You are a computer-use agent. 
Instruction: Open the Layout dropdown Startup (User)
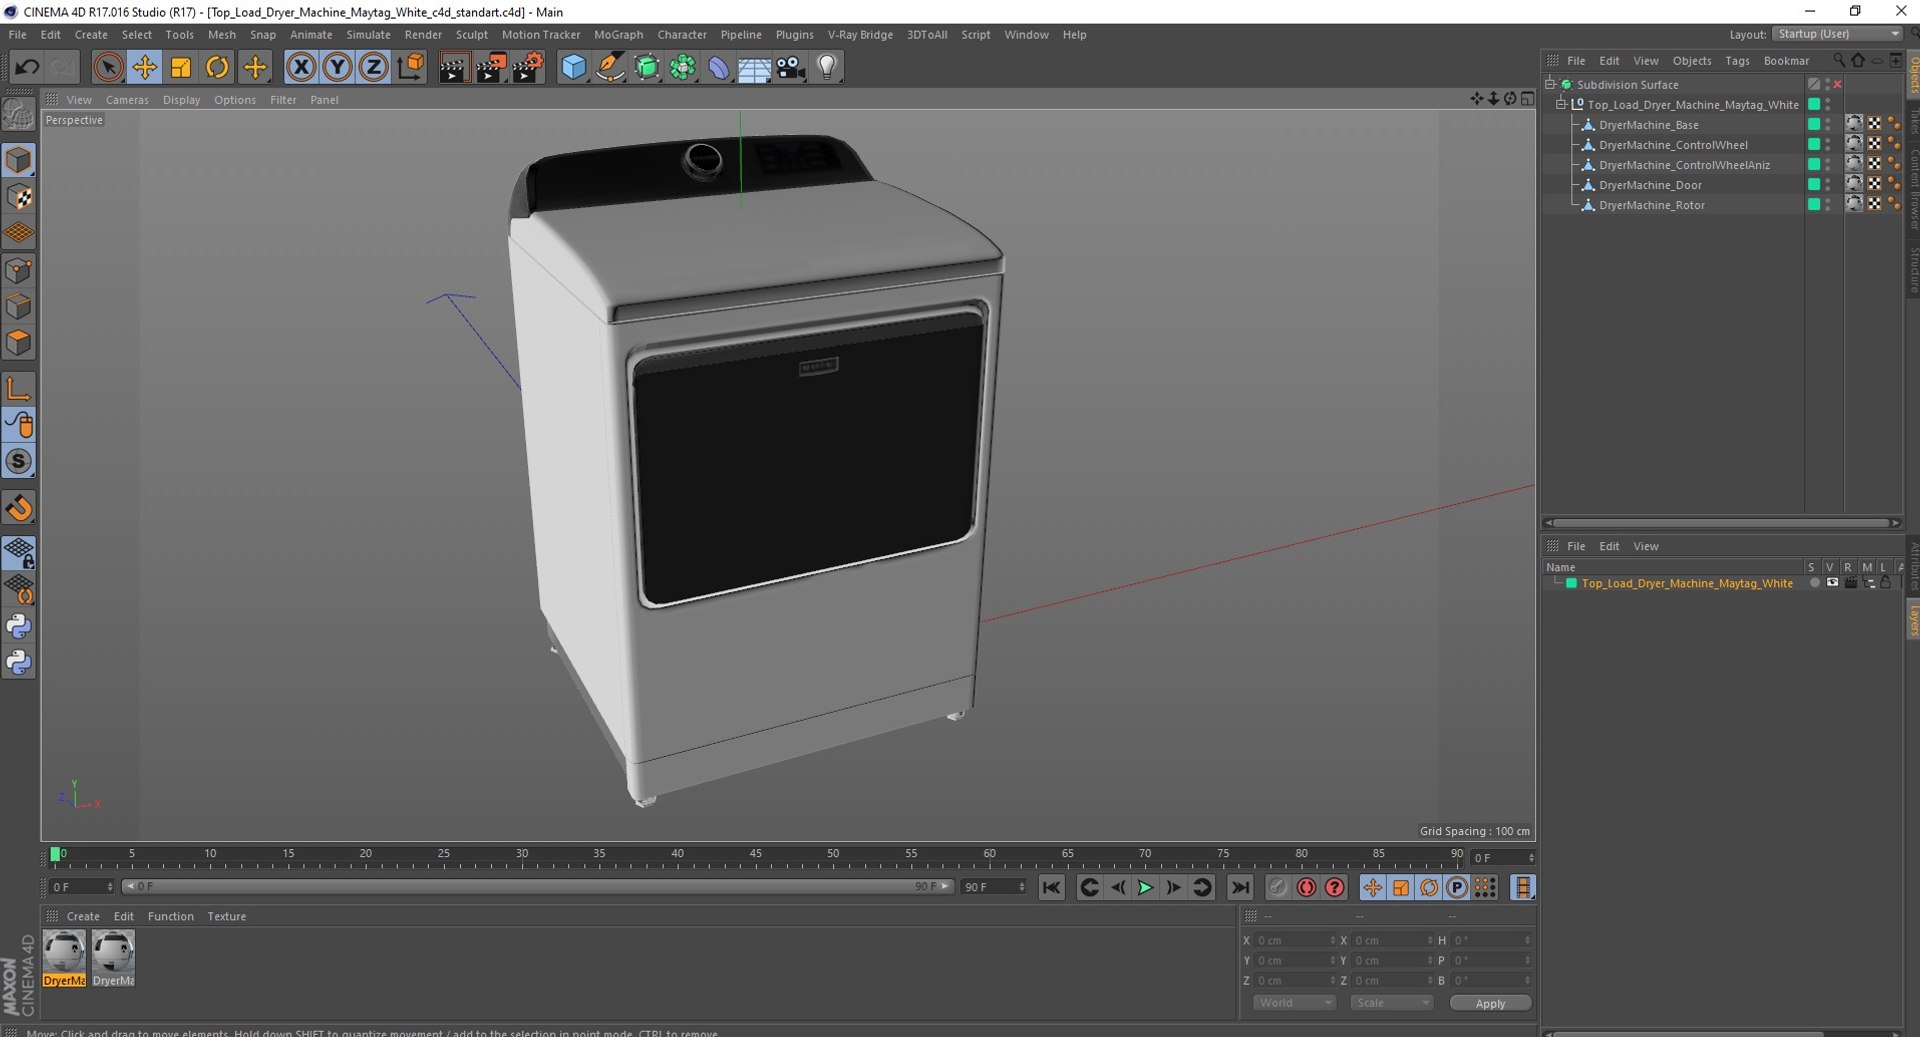pyautogui.click(x=1837, y=34)
